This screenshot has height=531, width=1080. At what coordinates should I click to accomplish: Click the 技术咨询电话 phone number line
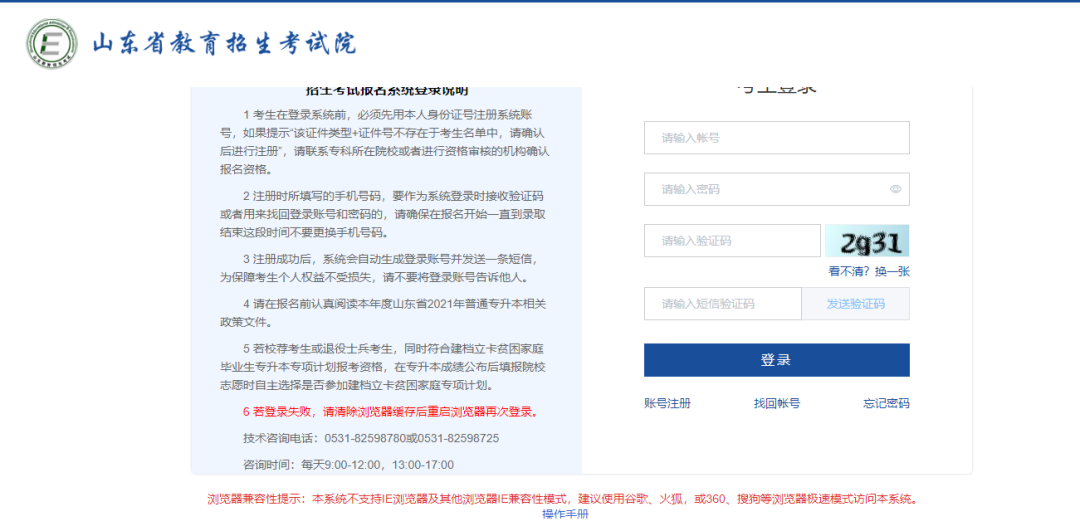(x=370, y=438)
